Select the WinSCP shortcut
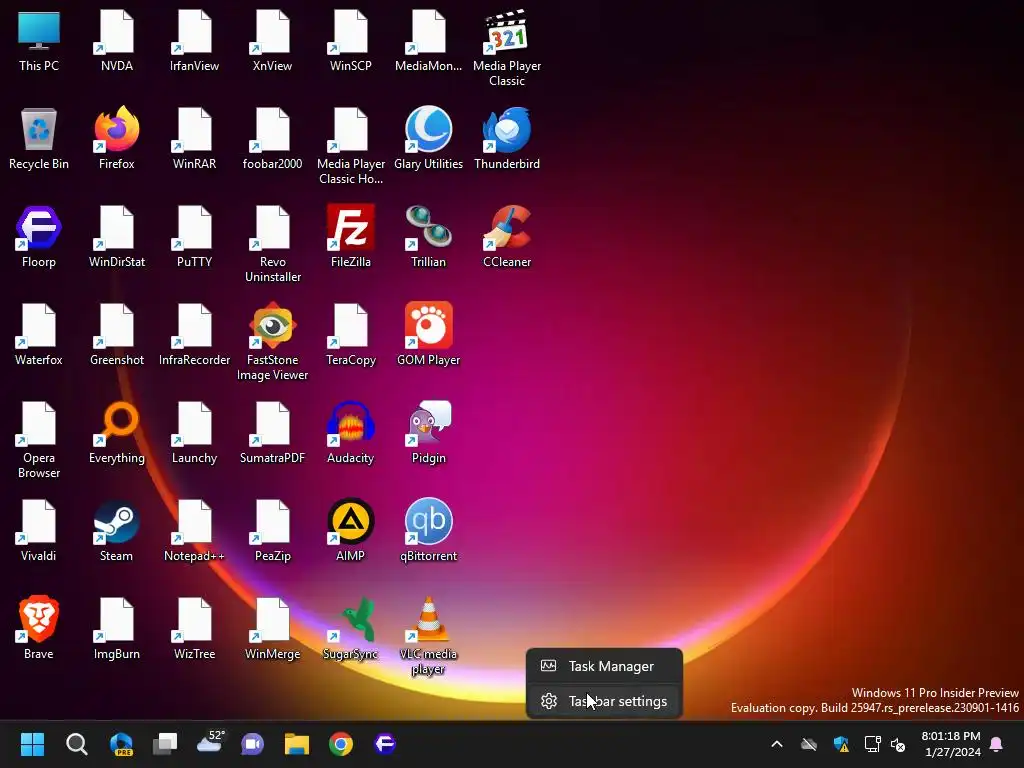1024x768 pixels. 351,40
